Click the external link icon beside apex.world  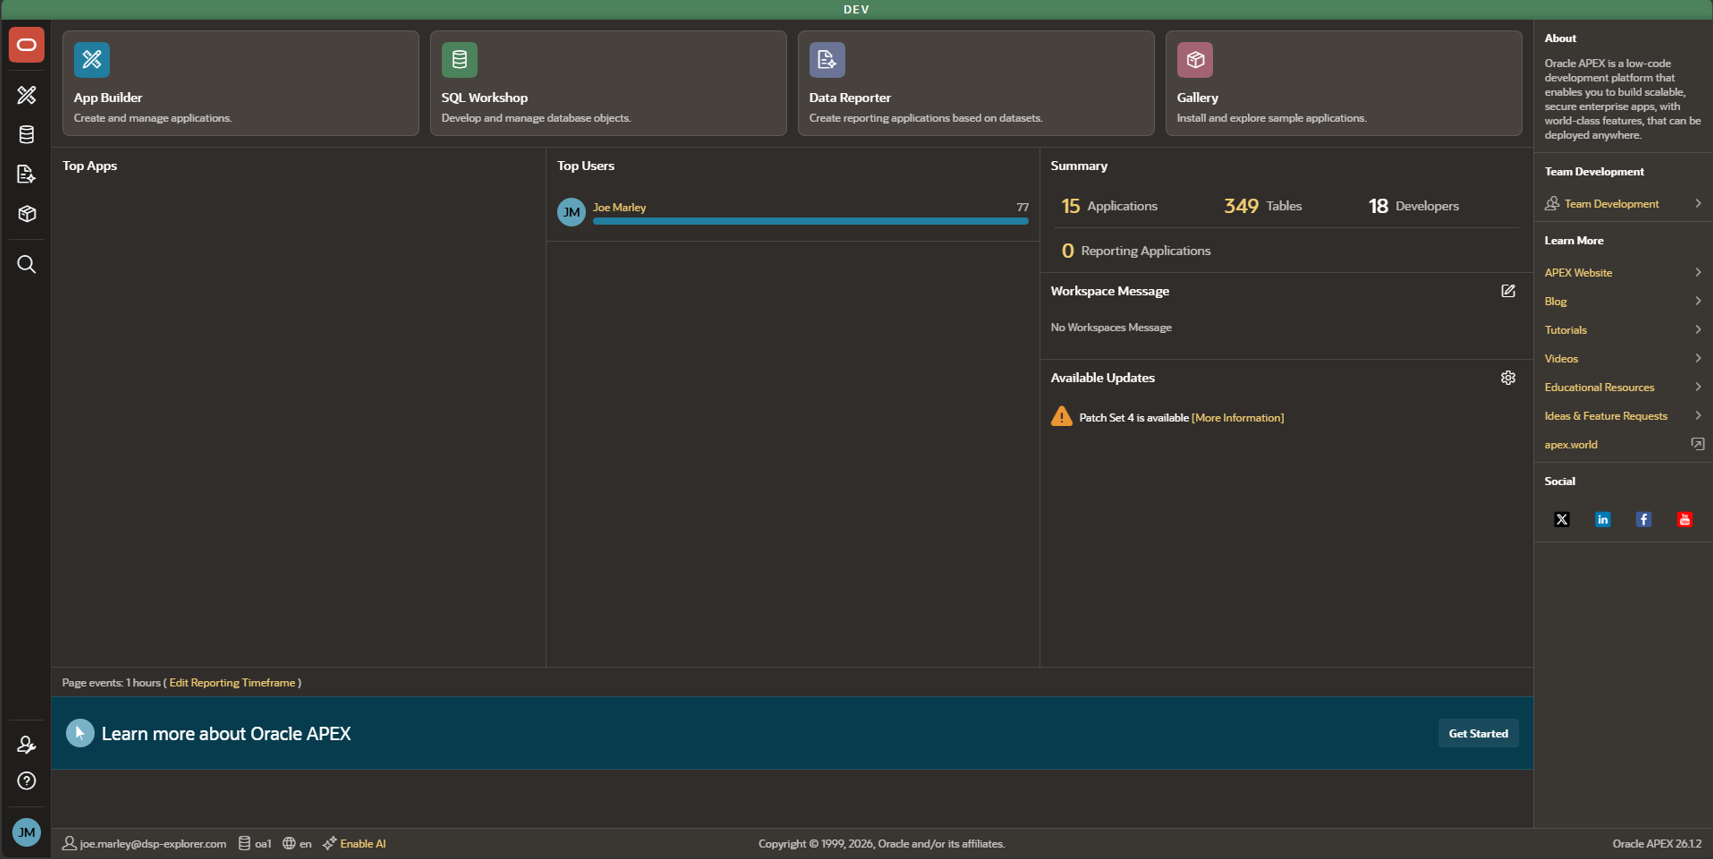click(x=1698, y=444)
